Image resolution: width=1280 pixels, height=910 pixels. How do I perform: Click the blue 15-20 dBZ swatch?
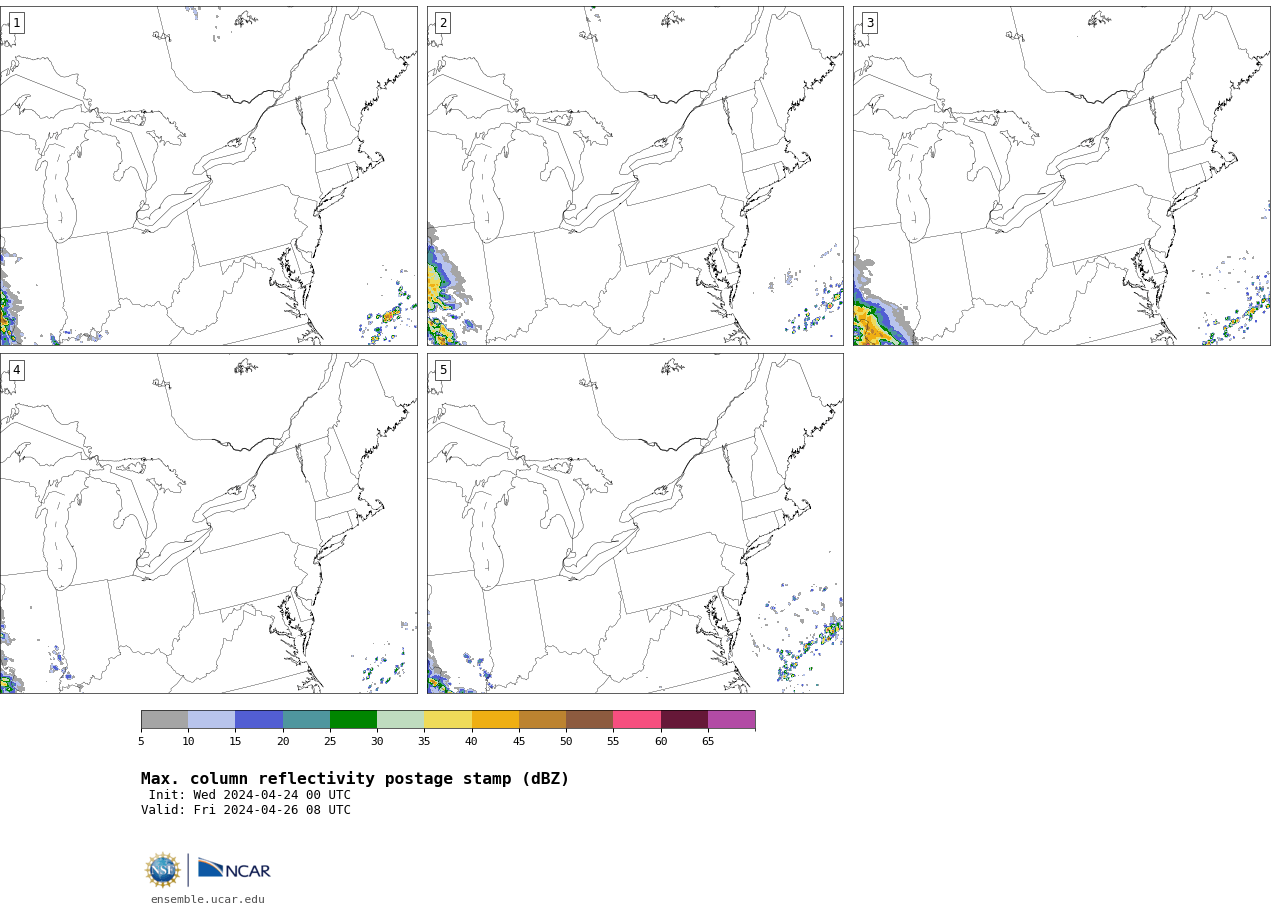tap(259, 720)
